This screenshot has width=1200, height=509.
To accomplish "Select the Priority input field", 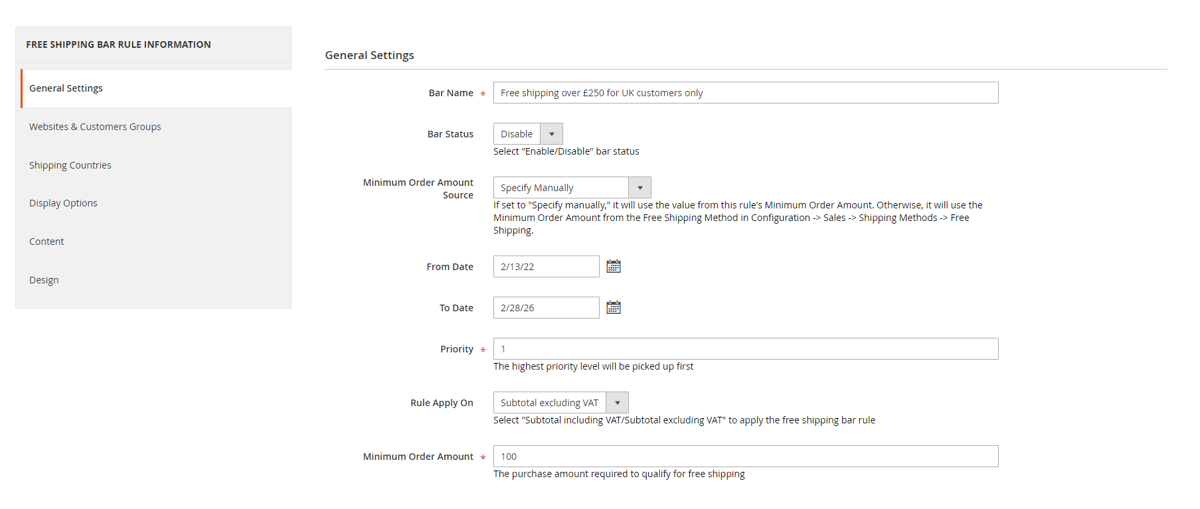I will [x=745, y=349].
